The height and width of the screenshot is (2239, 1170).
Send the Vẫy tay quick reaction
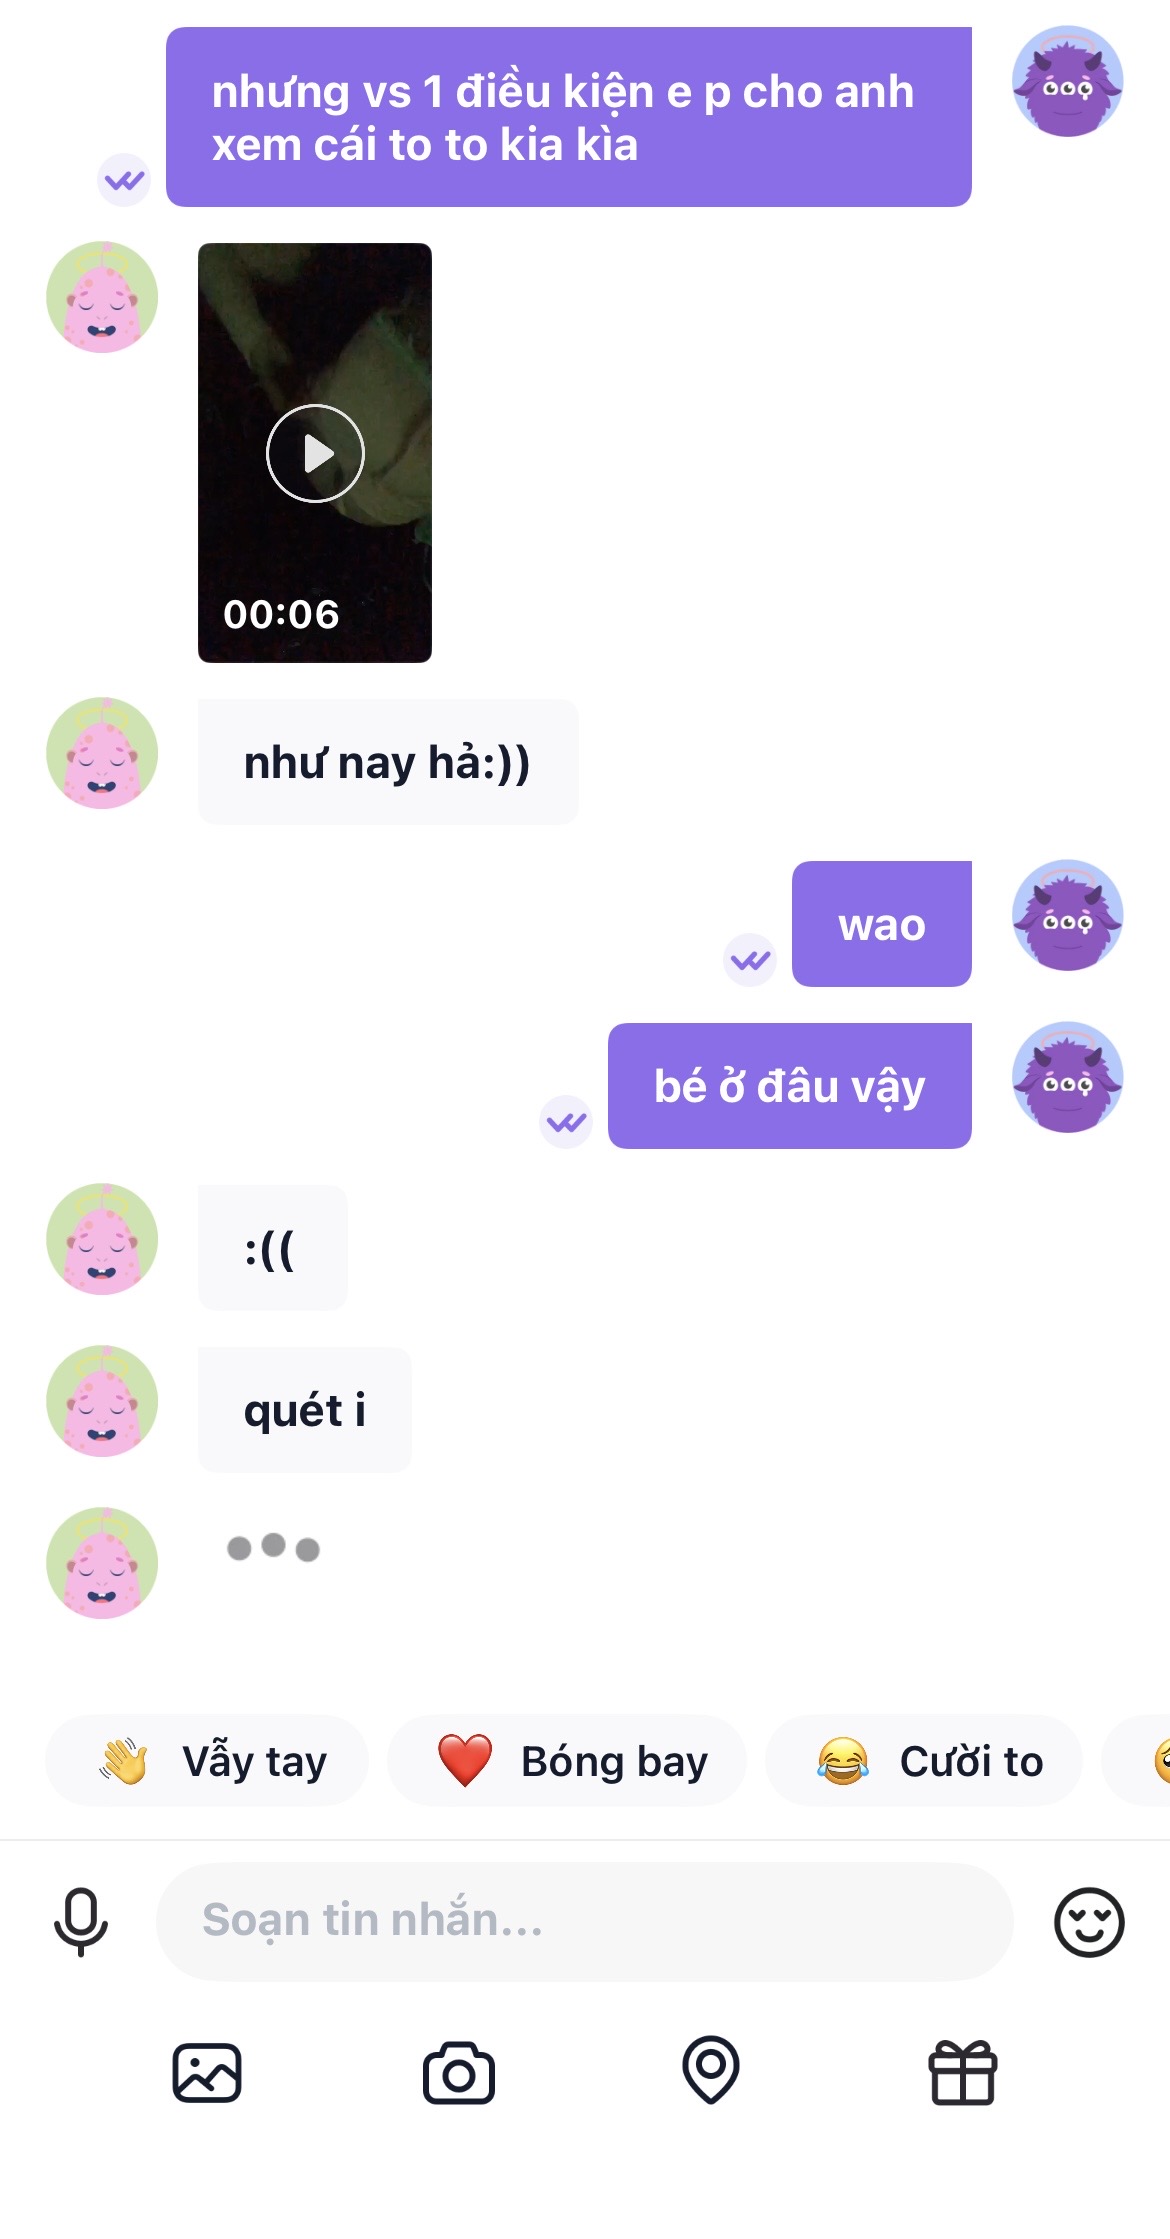(207, 1761)
